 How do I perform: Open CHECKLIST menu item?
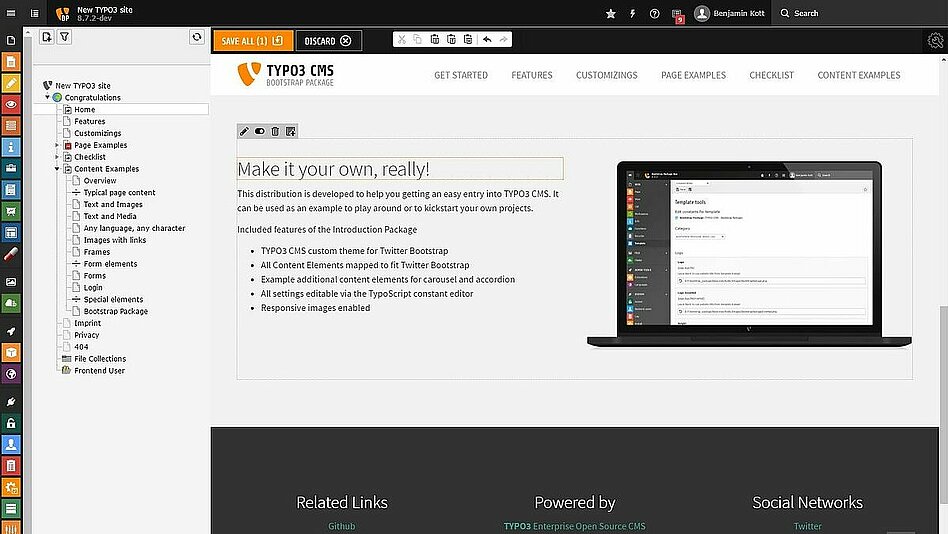click(771, 75)
